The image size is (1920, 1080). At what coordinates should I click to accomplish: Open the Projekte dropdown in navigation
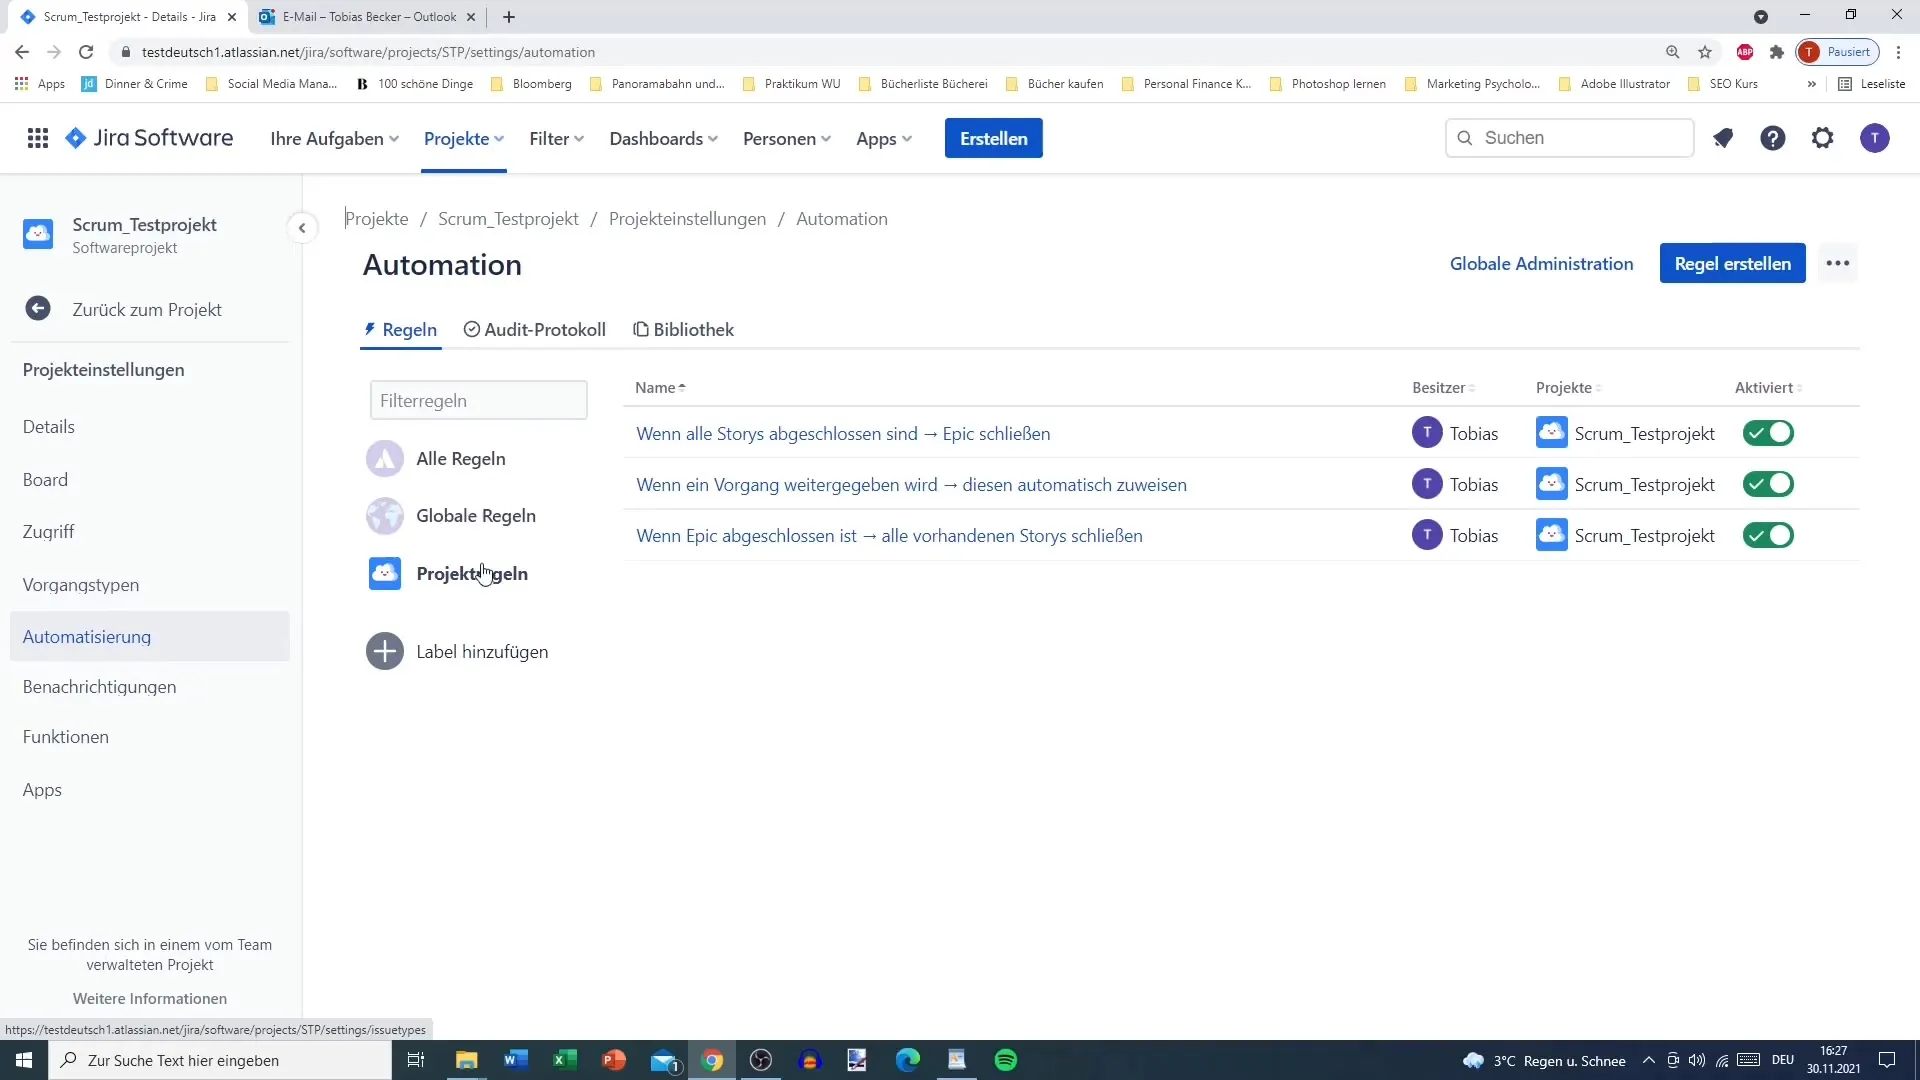click(x=462, y=137)
